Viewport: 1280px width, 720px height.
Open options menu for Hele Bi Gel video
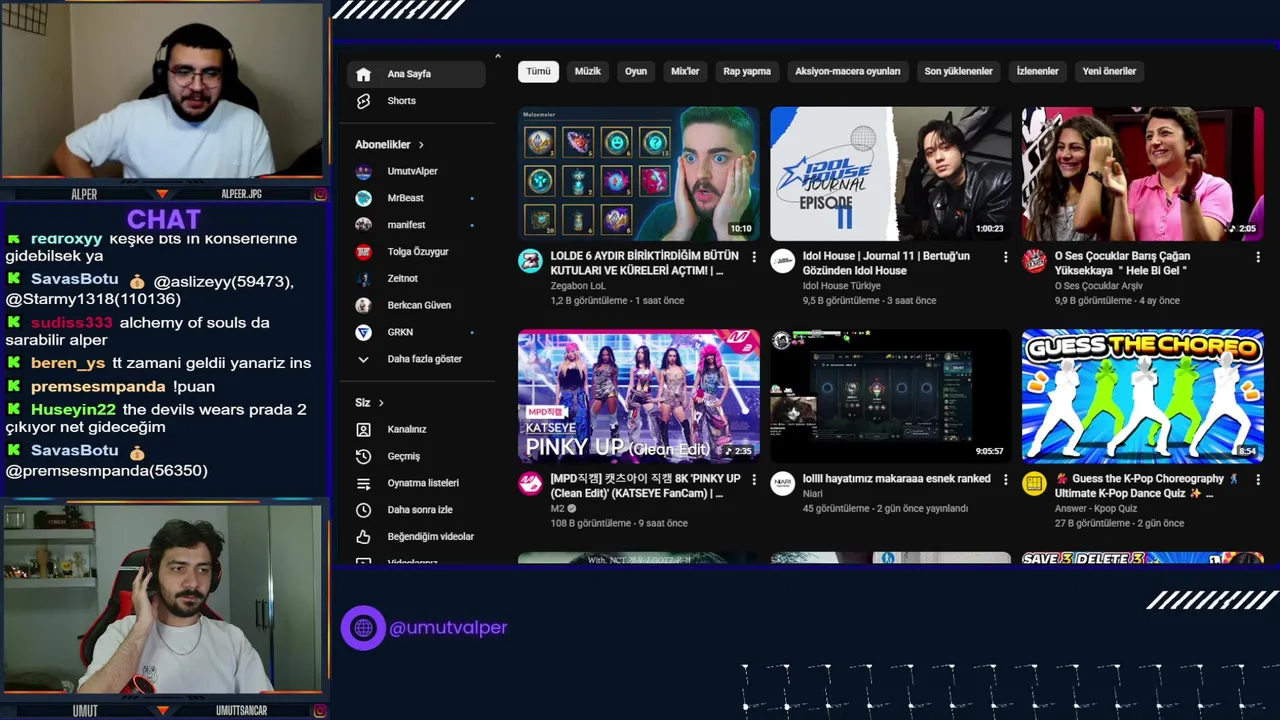1258,257
